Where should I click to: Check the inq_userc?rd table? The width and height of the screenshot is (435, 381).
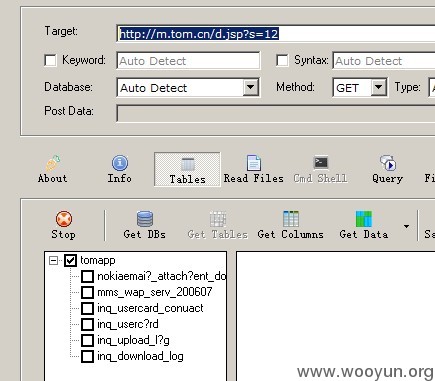point(87,324)
